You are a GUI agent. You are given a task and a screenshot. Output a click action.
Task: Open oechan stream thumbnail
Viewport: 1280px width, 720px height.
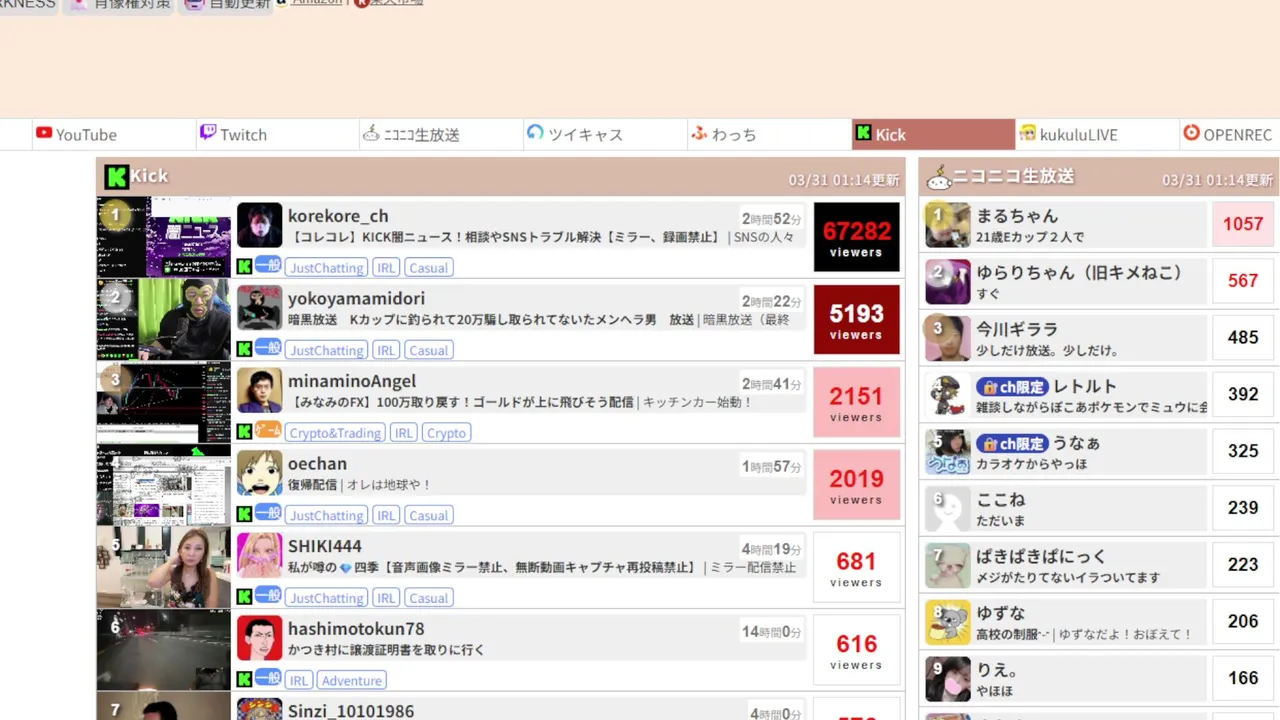click(x=164, y=485)
